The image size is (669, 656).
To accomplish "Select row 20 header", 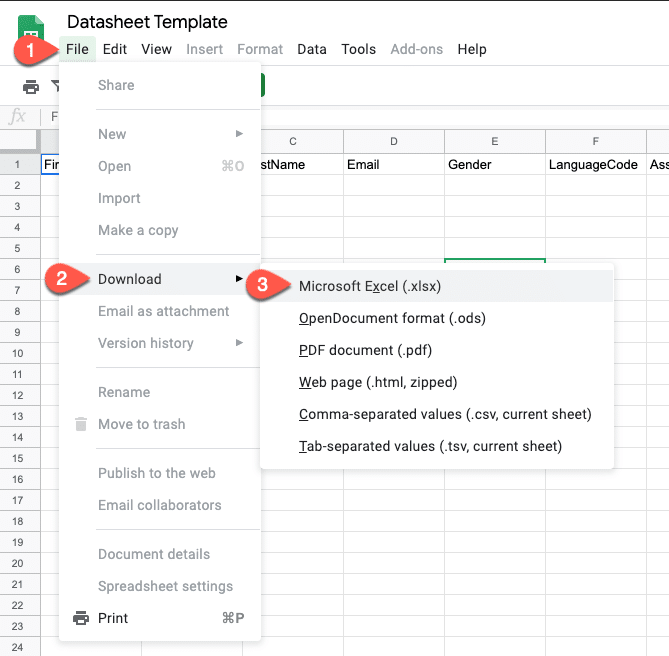I will 20,563.
